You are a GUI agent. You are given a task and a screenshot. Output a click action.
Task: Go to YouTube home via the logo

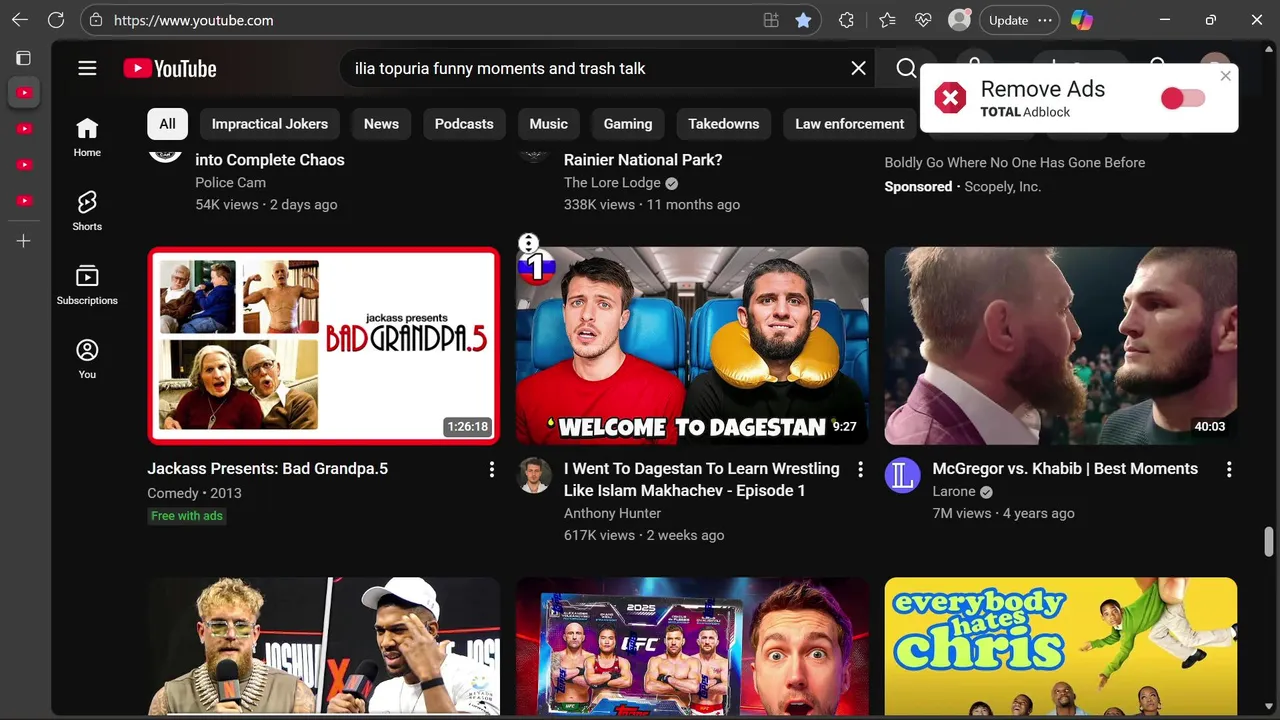170,68
